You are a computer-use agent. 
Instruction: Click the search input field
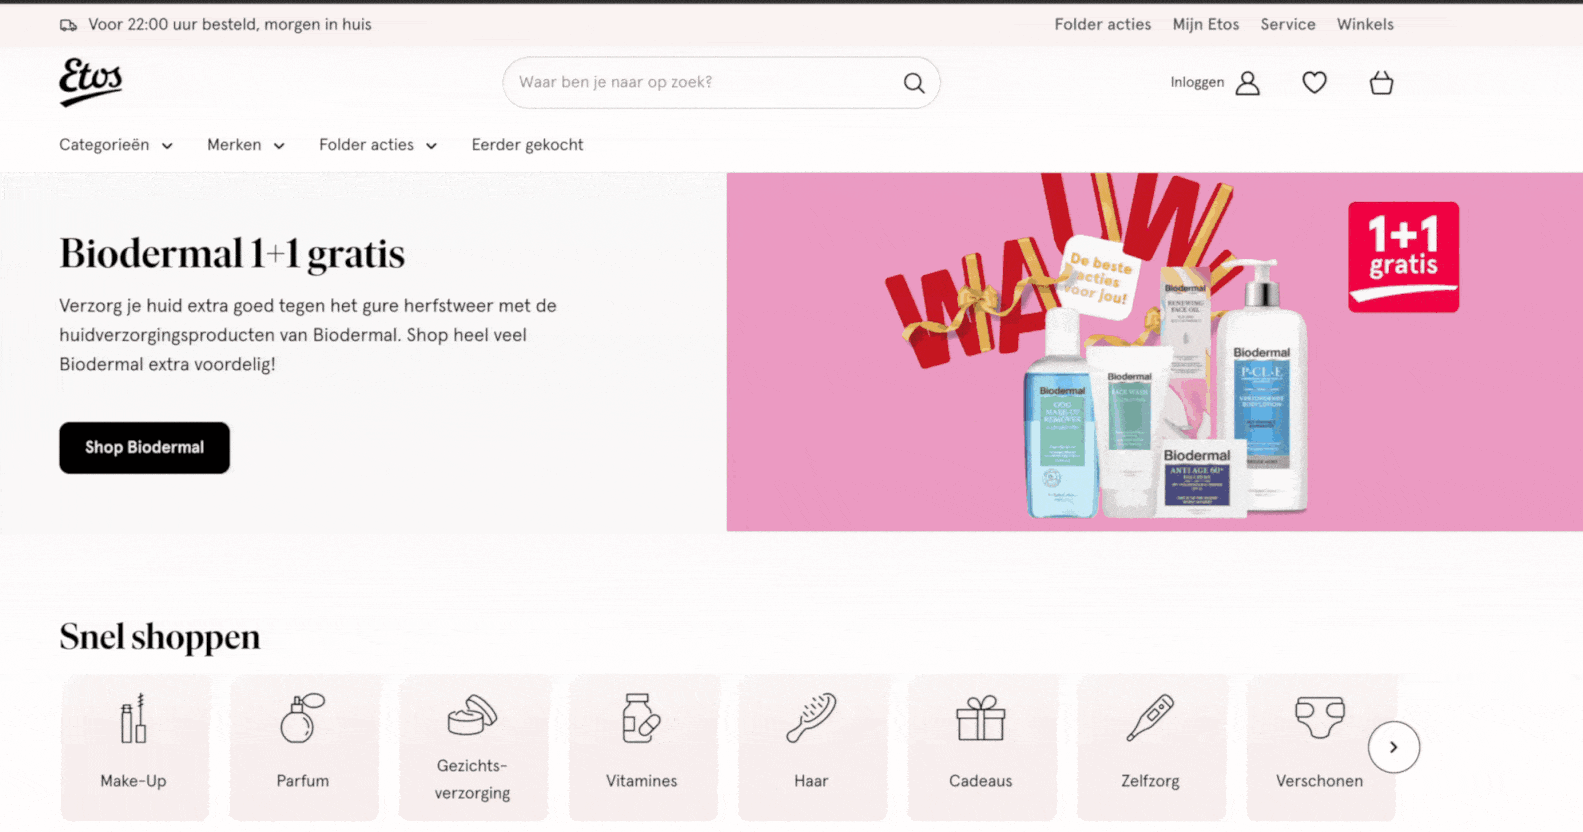[x=700, y=82]
